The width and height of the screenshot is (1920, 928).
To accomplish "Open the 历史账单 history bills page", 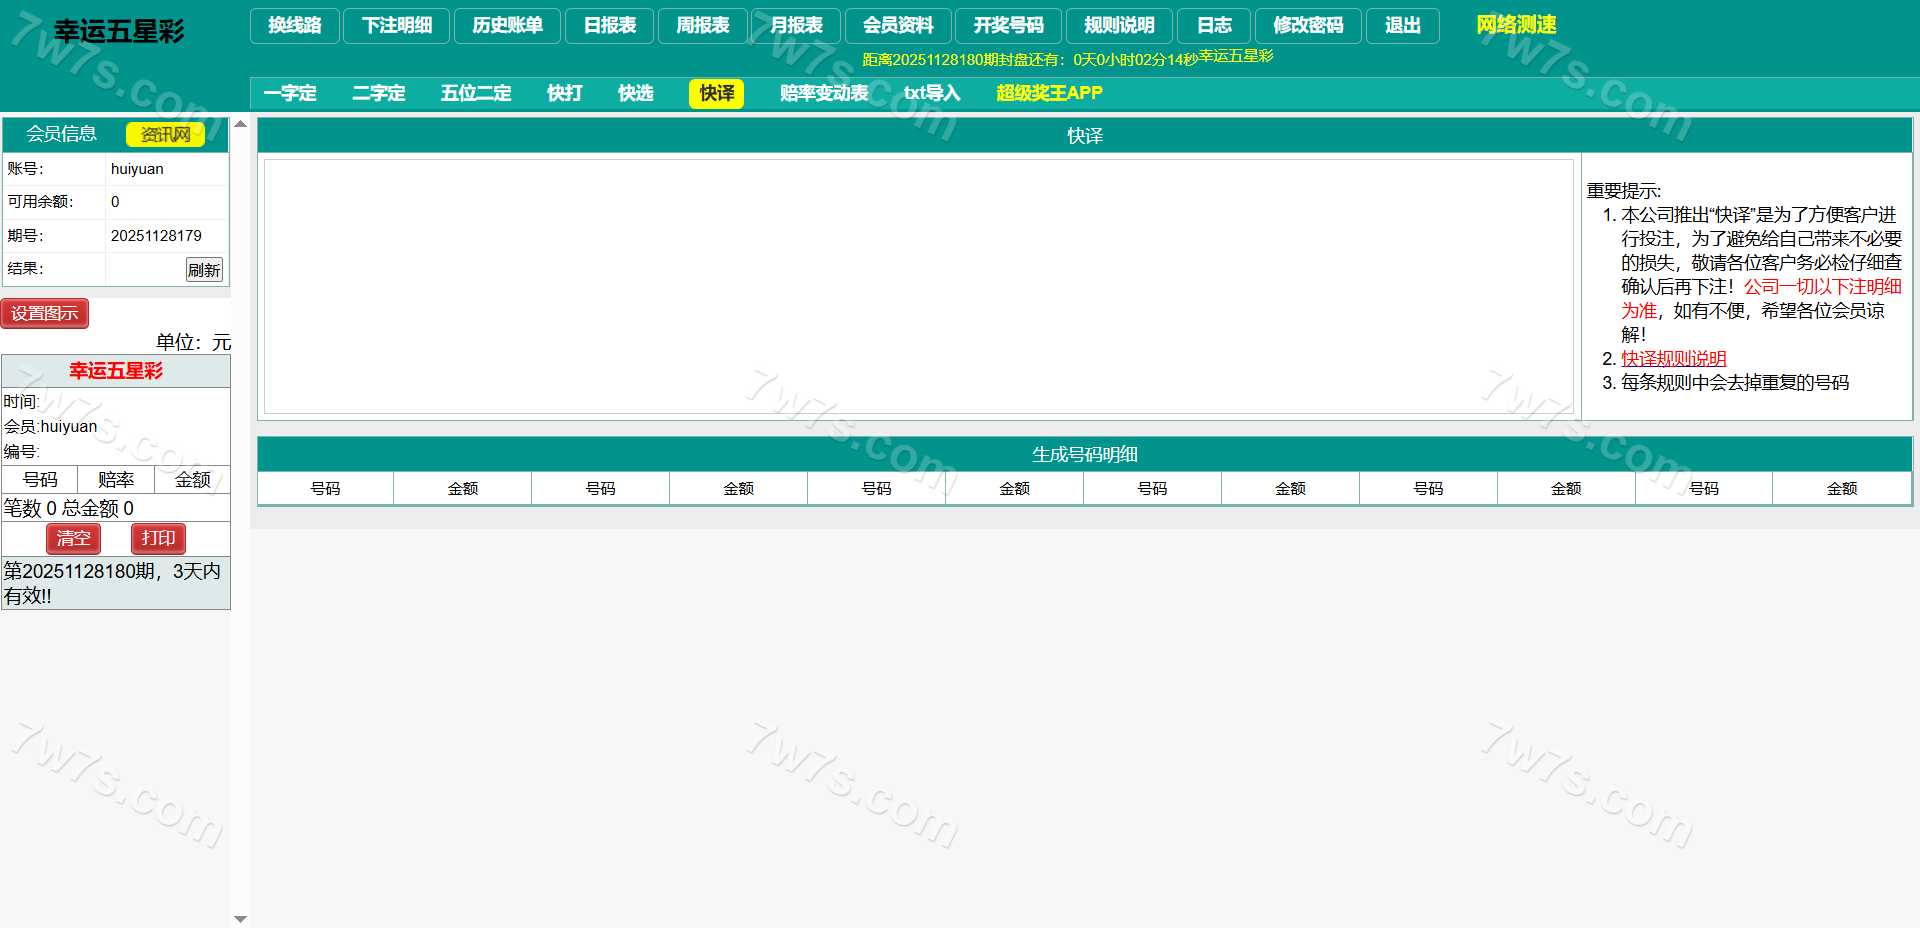I will click(508, 26).
